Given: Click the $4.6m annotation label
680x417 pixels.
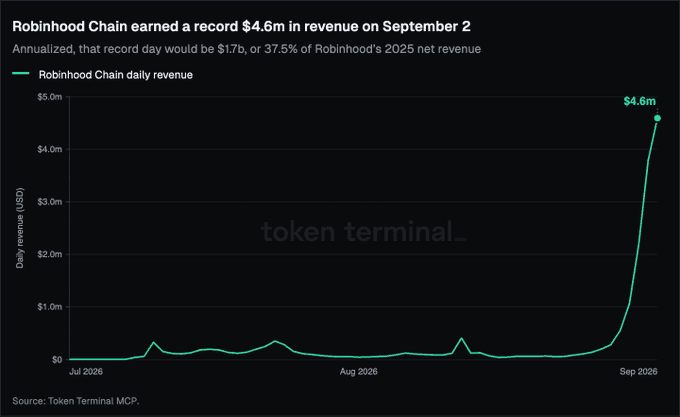Looking at the screenshot, I should pyautogui.click(x=640, y=101).
